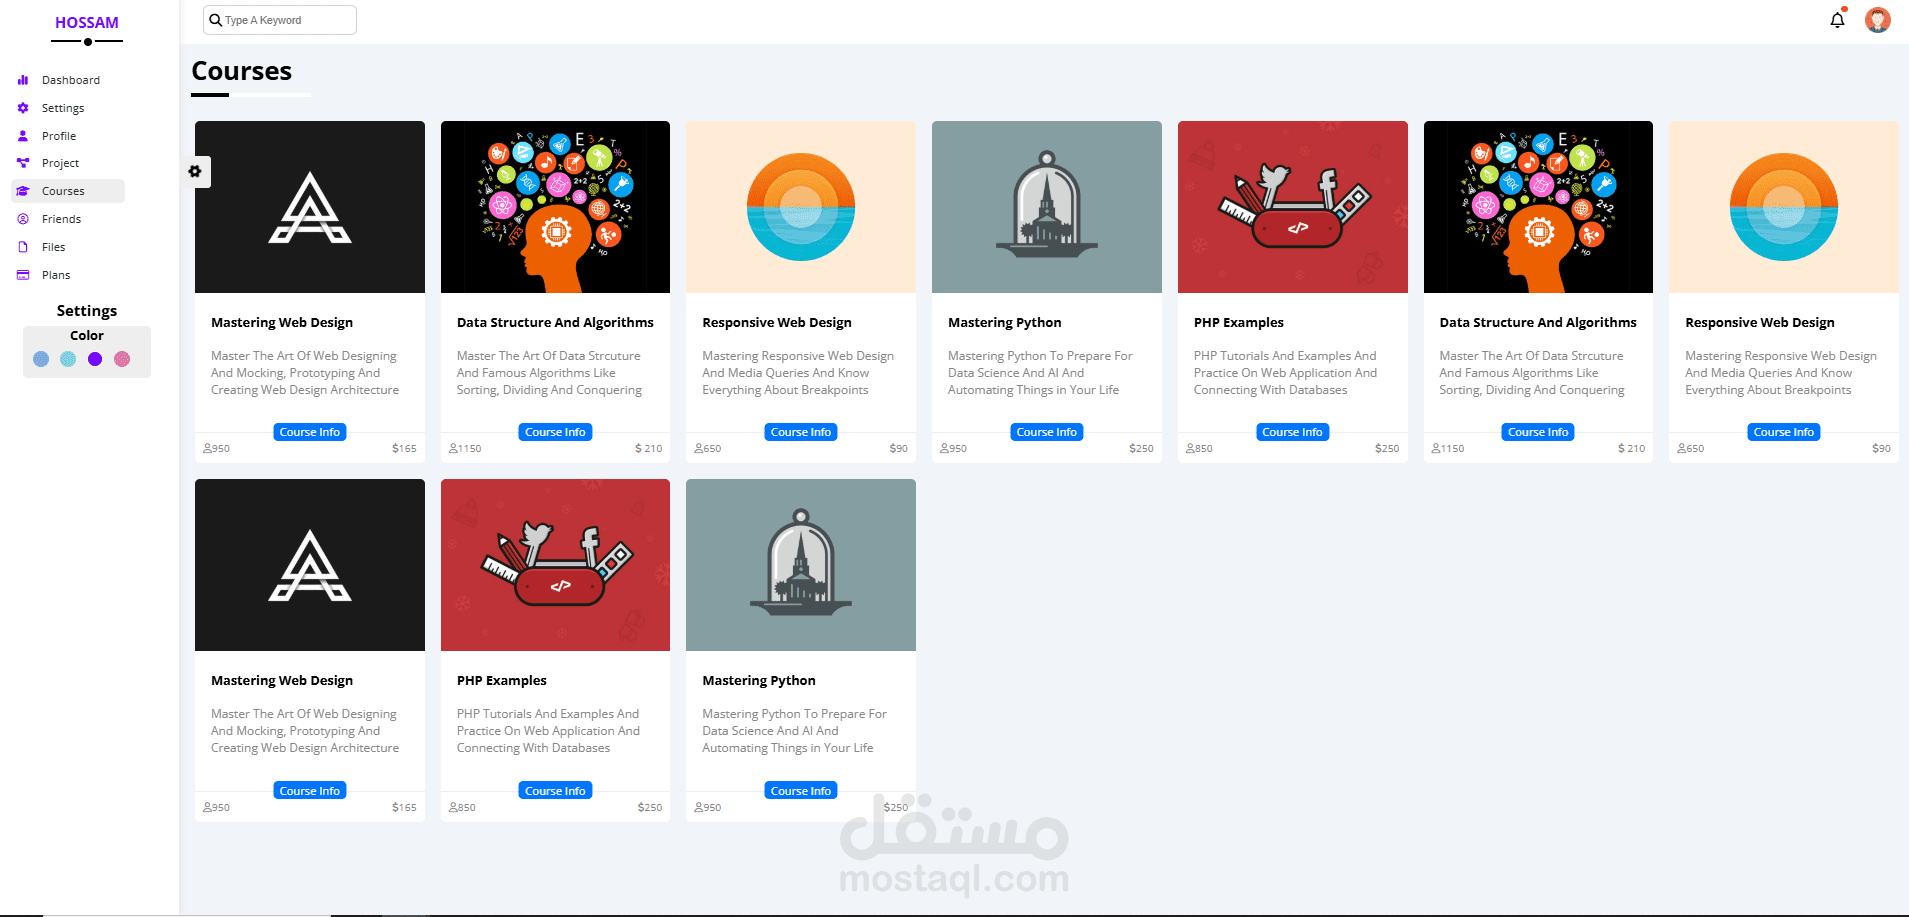Click bottom-row PHP Examples red knife thumbnail

click(555, 565)
